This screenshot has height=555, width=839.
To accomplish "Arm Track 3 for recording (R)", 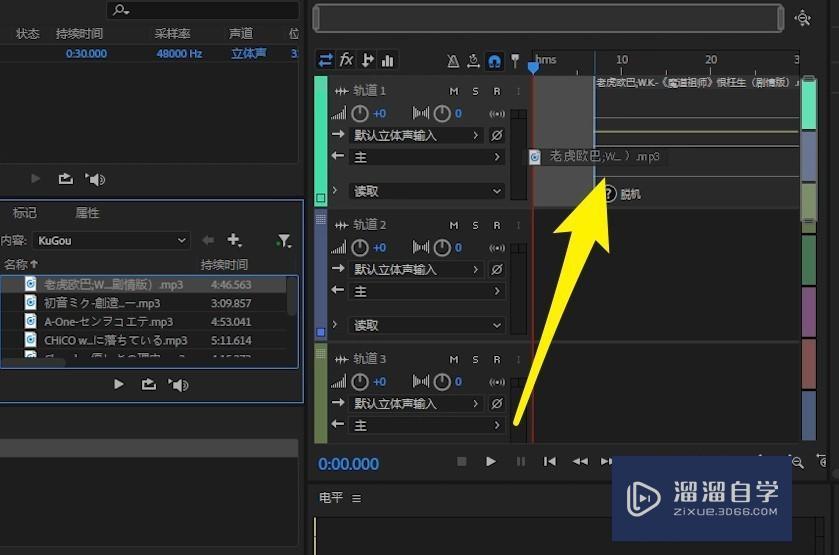I will click(x=497, y=360).
